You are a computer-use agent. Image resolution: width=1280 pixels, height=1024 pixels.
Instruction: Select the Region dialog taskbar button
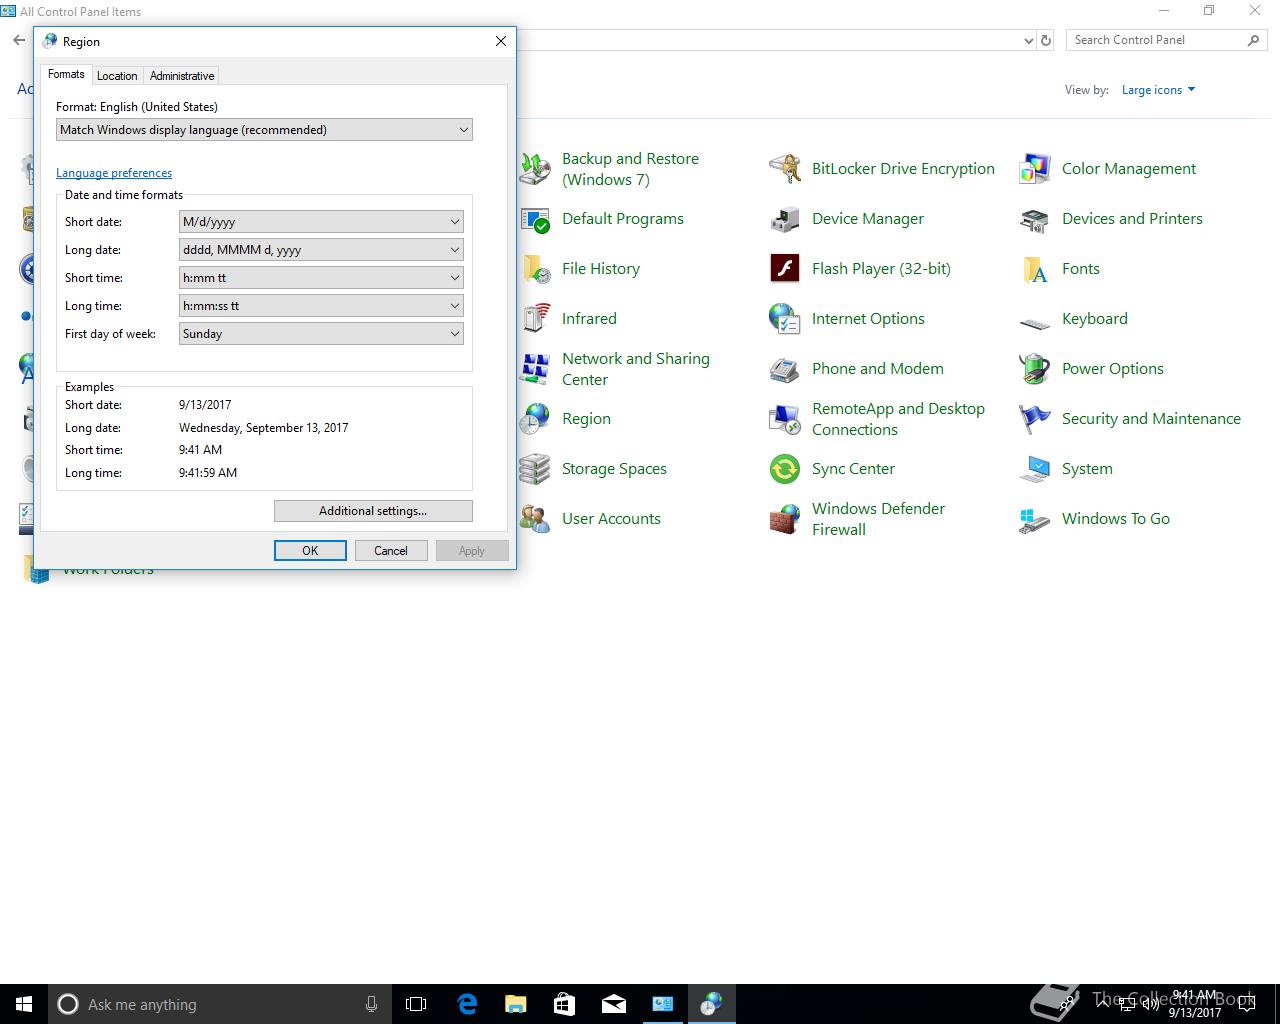711,1004
